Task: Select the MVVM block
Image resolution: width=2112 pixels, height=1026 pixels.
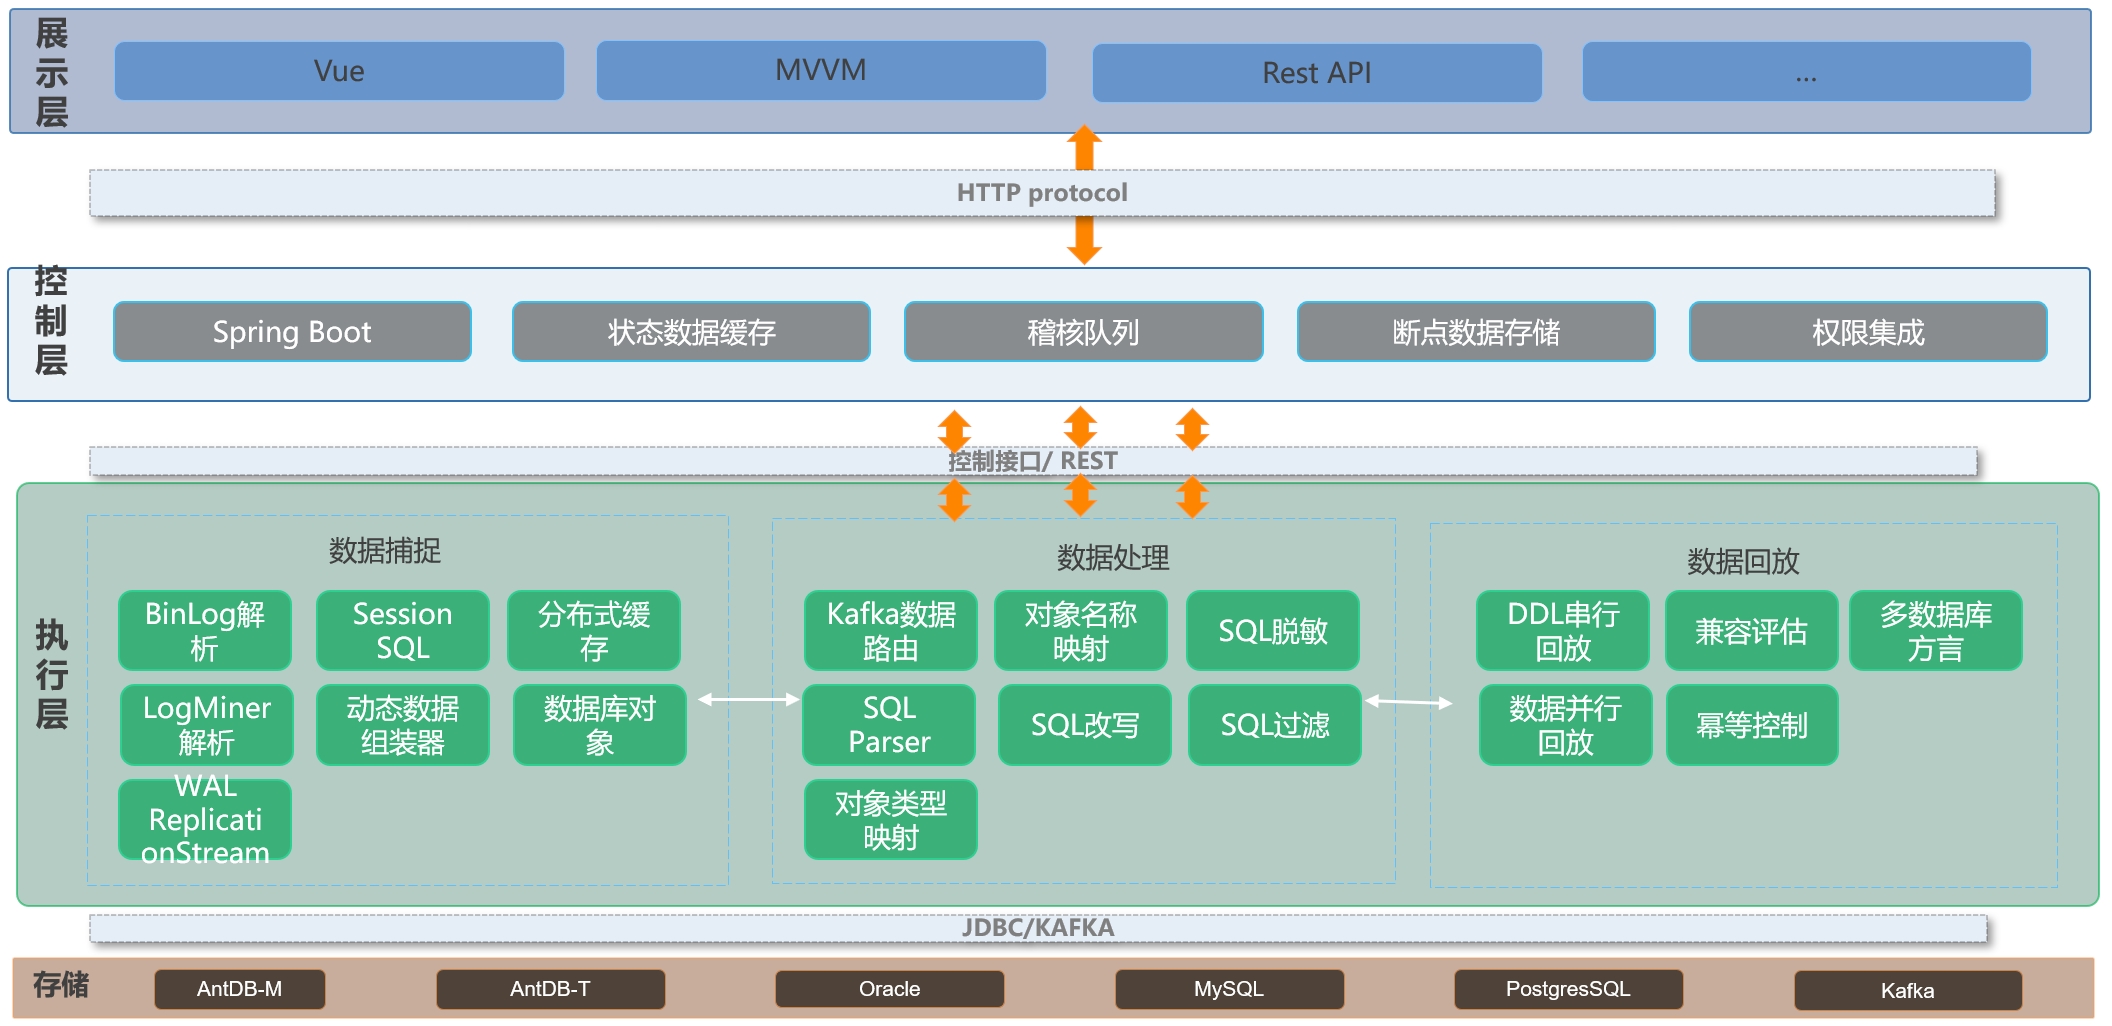Action: point(821,70)
